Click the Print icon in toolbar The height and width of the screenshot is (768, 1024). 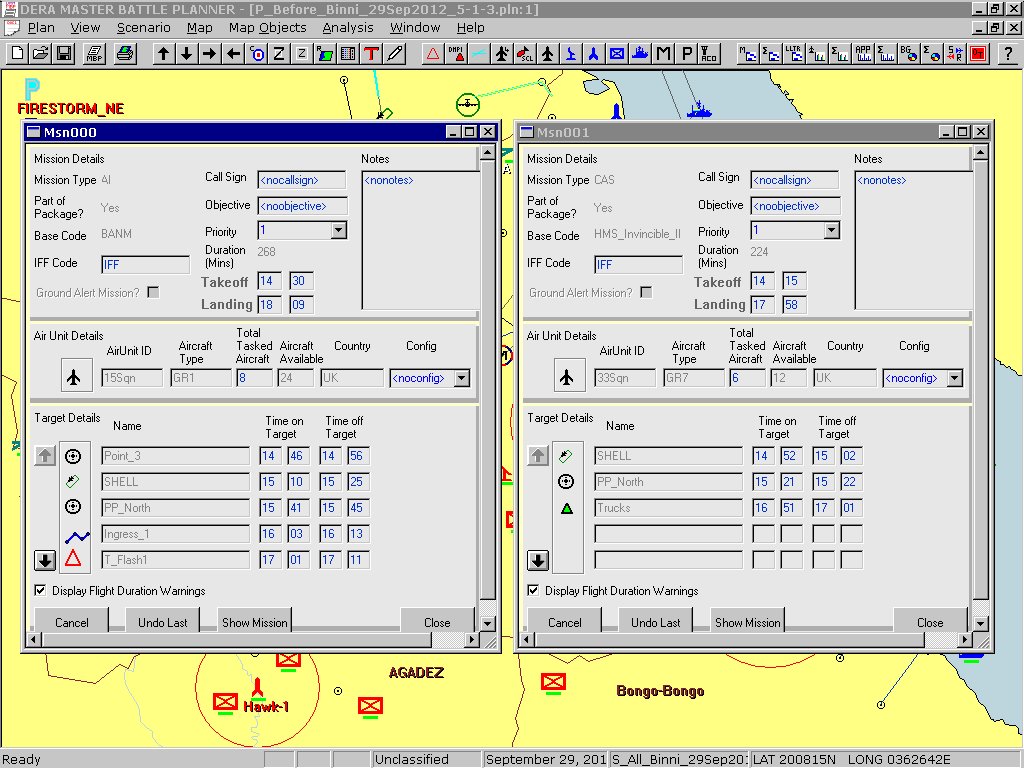(x=125, y=54)
